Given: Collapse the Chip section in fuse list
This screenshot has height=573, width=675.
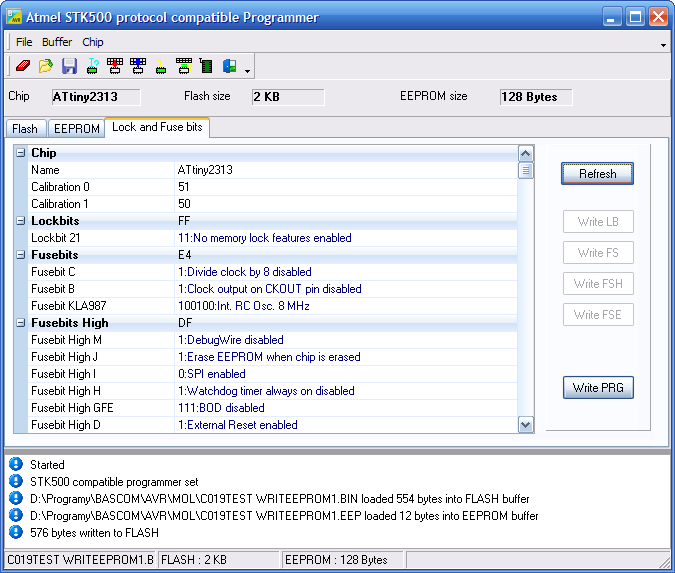Looking at the screenshot, I should pos(20,153).
